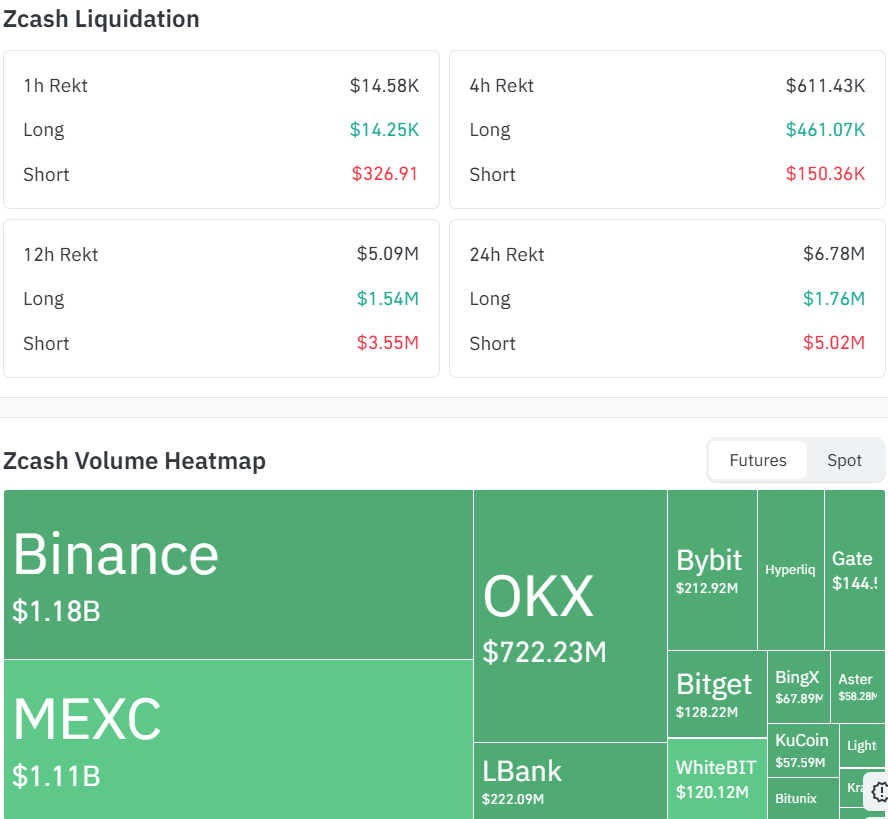This screenshot has width=888, height=819.
Task: Click the 1h Long value $14.25K
Action: tap(384, 130)
